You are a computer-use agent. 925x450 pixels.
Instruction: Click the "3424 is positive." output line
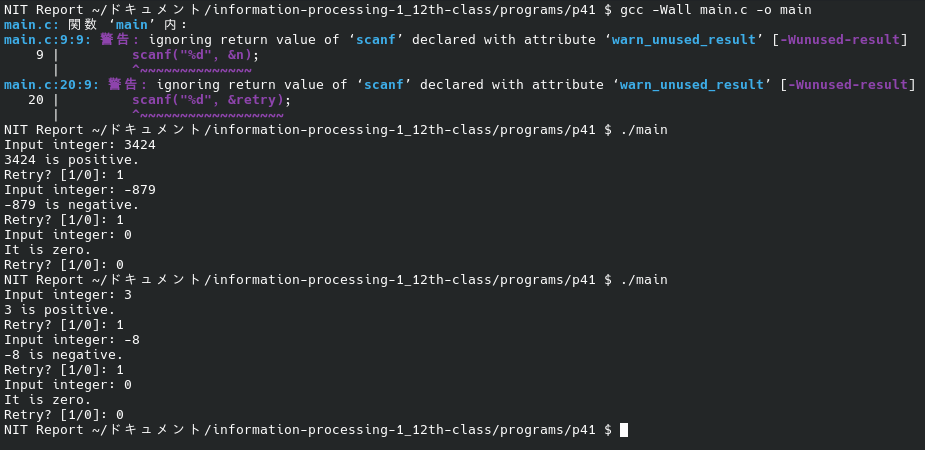[x=71, y=159]
